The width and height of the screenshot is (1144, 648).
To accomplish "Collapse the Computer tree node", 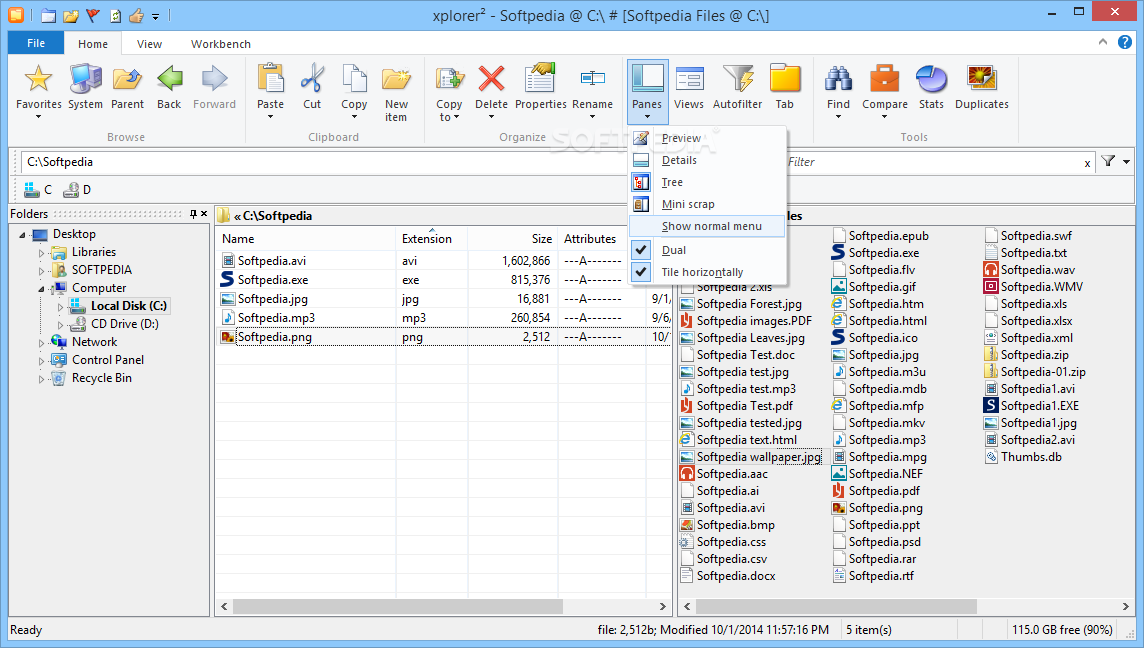I will [42, 289].
